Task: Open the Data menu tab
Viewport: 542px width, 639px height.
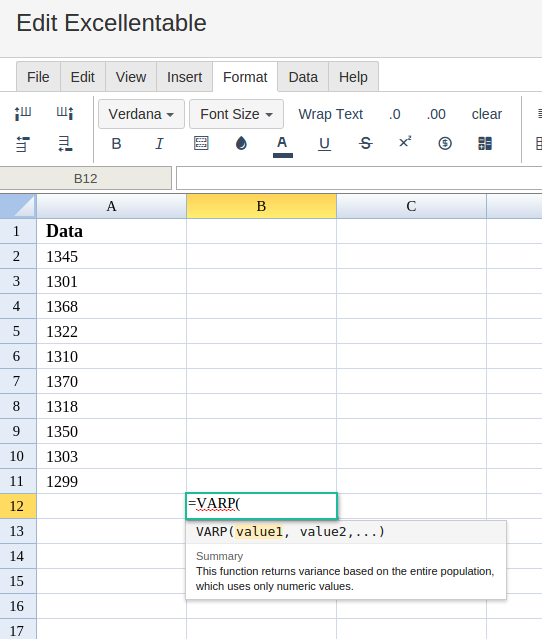Action: [x=303, y=77]
